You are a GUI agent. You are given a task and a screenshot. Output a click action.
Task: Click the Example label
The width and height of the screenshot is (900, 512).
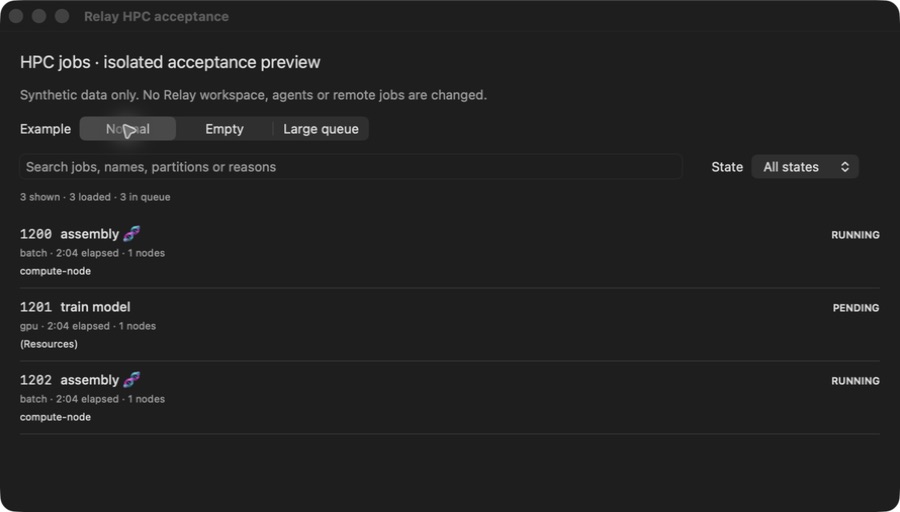45,129
